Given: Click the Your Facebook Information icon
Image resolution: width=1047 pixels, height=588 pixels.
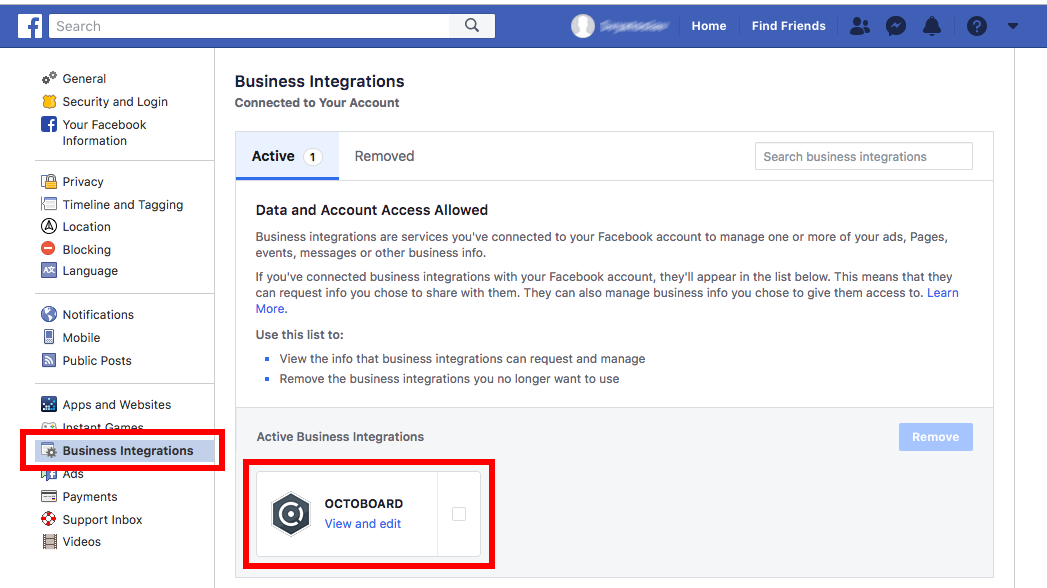Looking at the screenshot, I should (49, 124).
